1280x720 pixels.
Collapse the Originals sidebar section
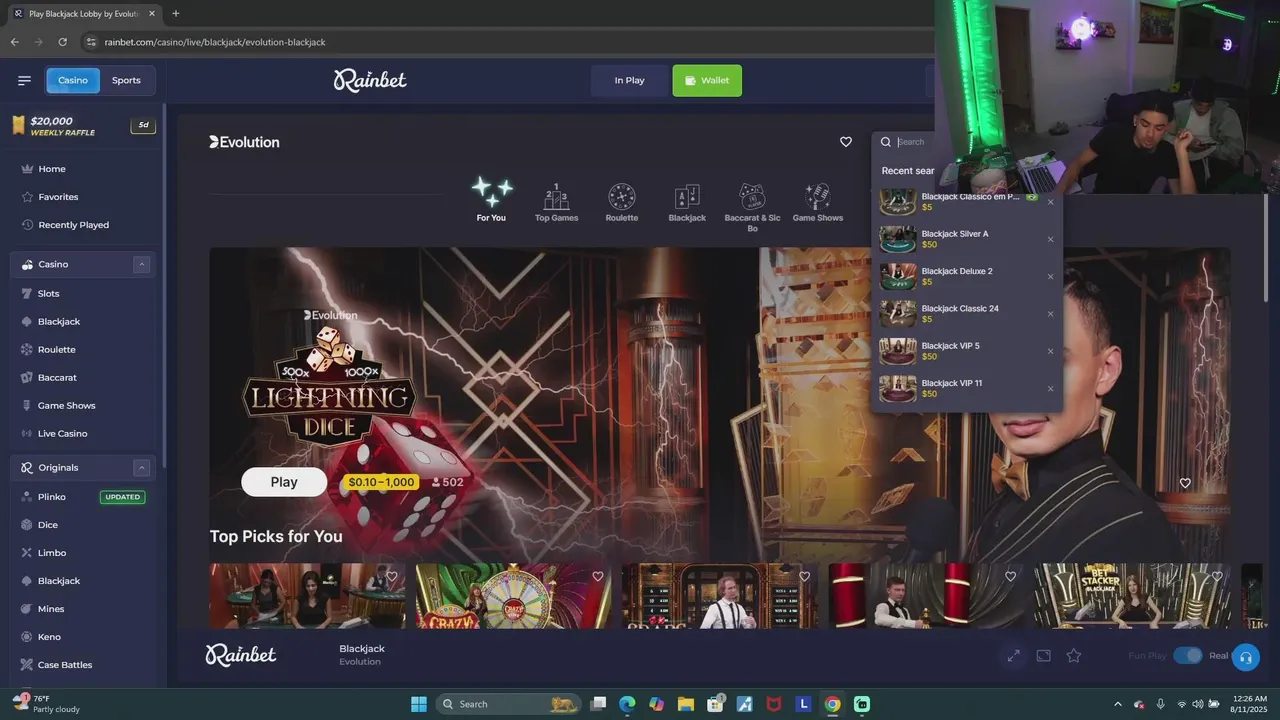click(142, 468)
